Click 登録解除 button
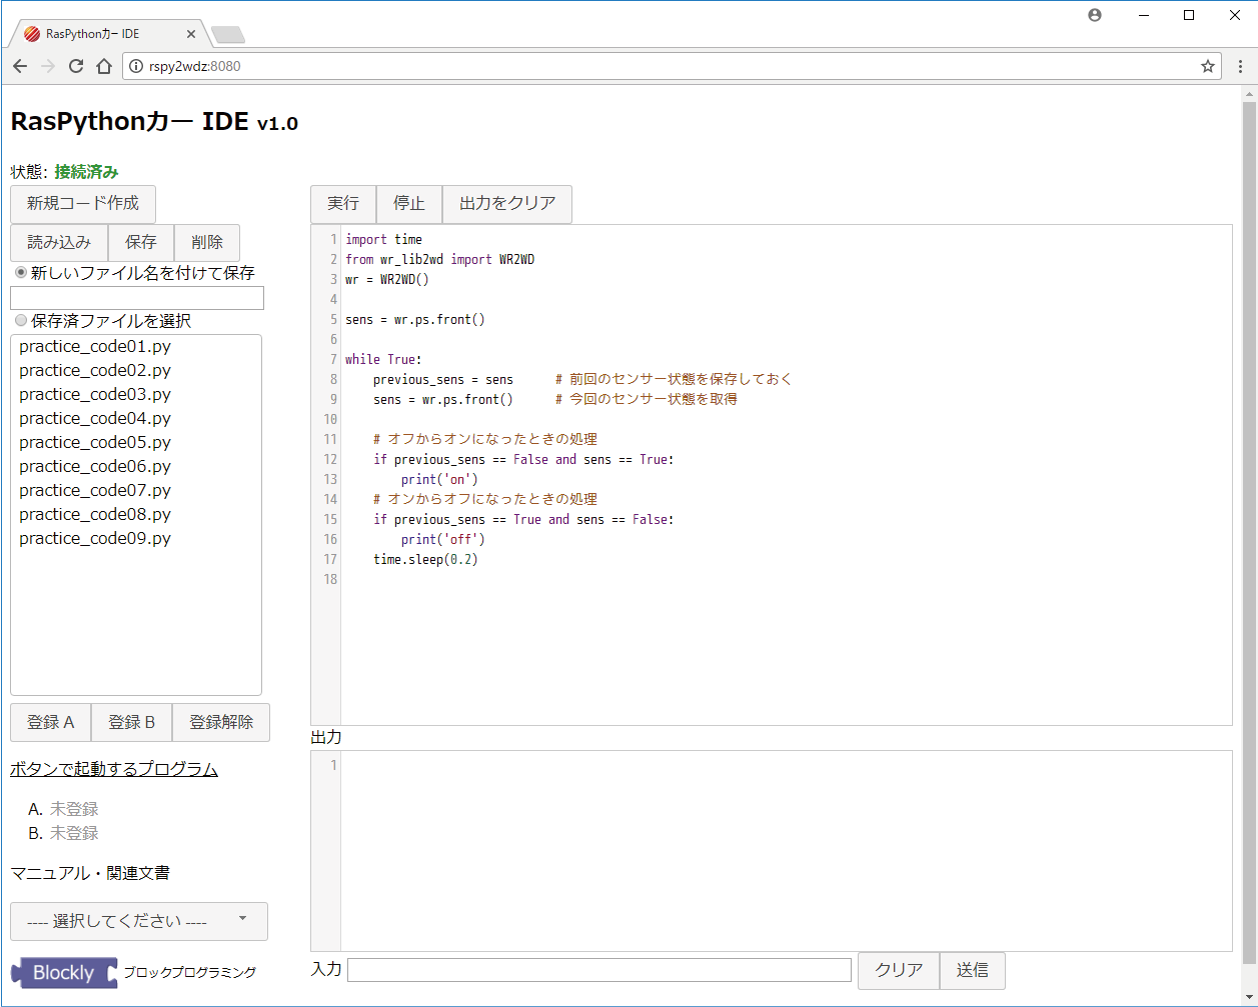The image size is (1258, 1007). coord(221,722)
